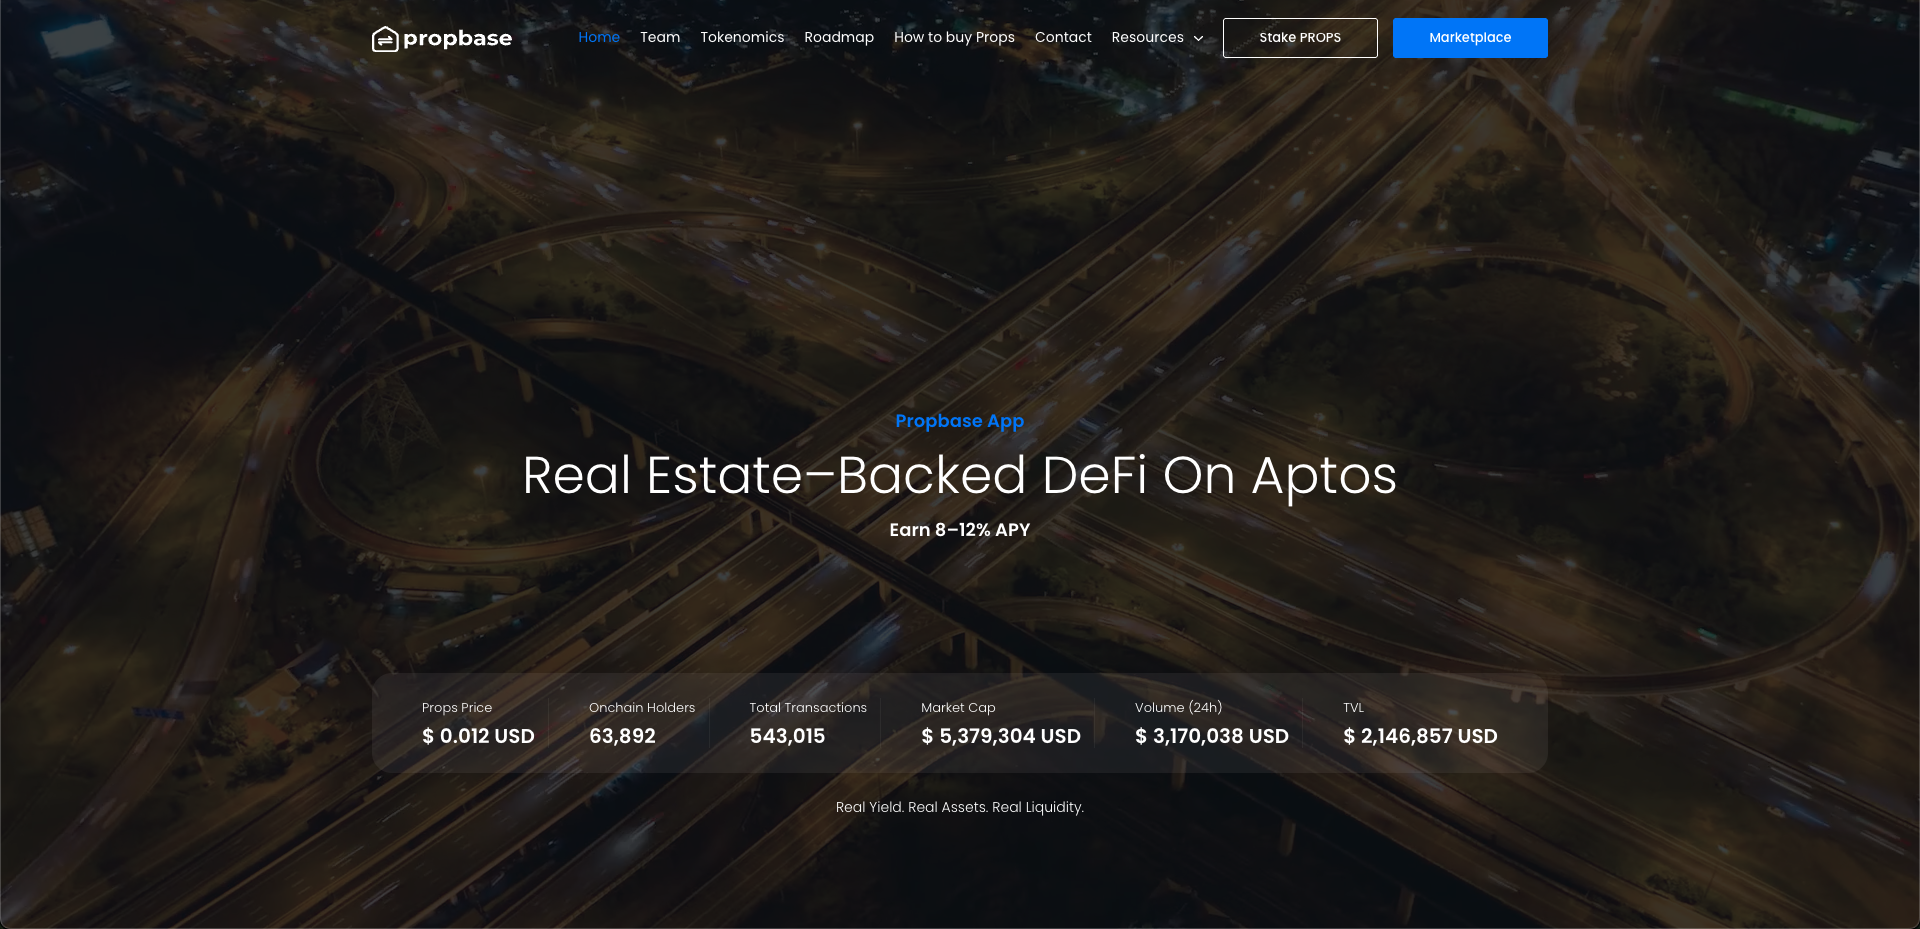Image resolution: width=1920 pixels, height=929 pixels.
Task: Select the $ 3,170,038 USD value
Action: pyautogui.click(x=1212, y=736)
